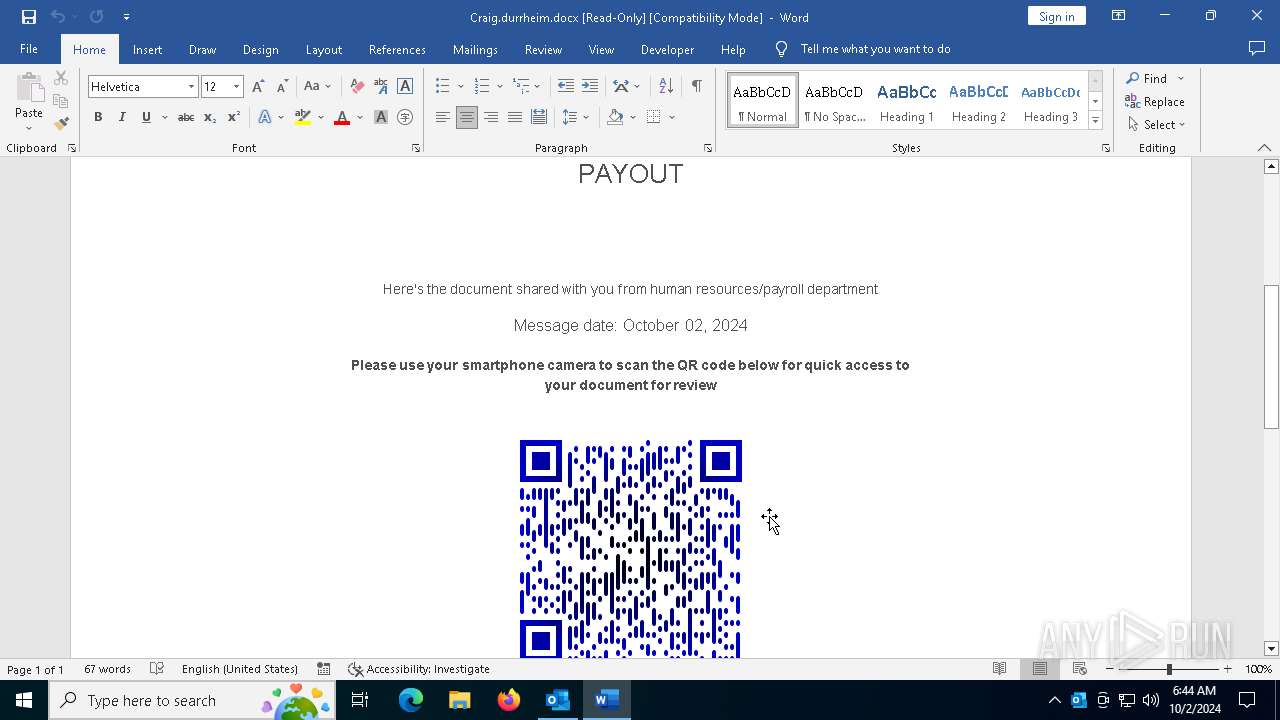The image size is (1280, 720).
Task: Switch to Web Layout view icon
Action: pos(1079,669)
